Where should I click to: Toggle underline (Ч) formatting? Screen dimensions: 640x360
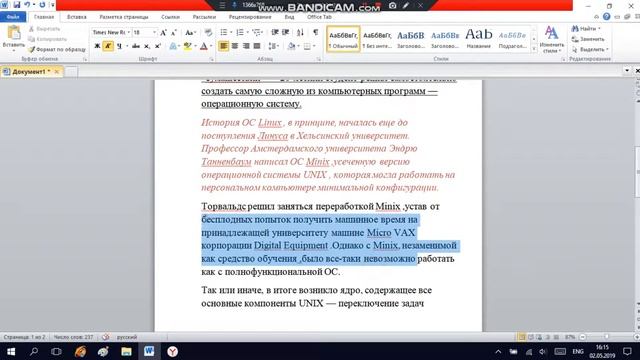(119, 46)
